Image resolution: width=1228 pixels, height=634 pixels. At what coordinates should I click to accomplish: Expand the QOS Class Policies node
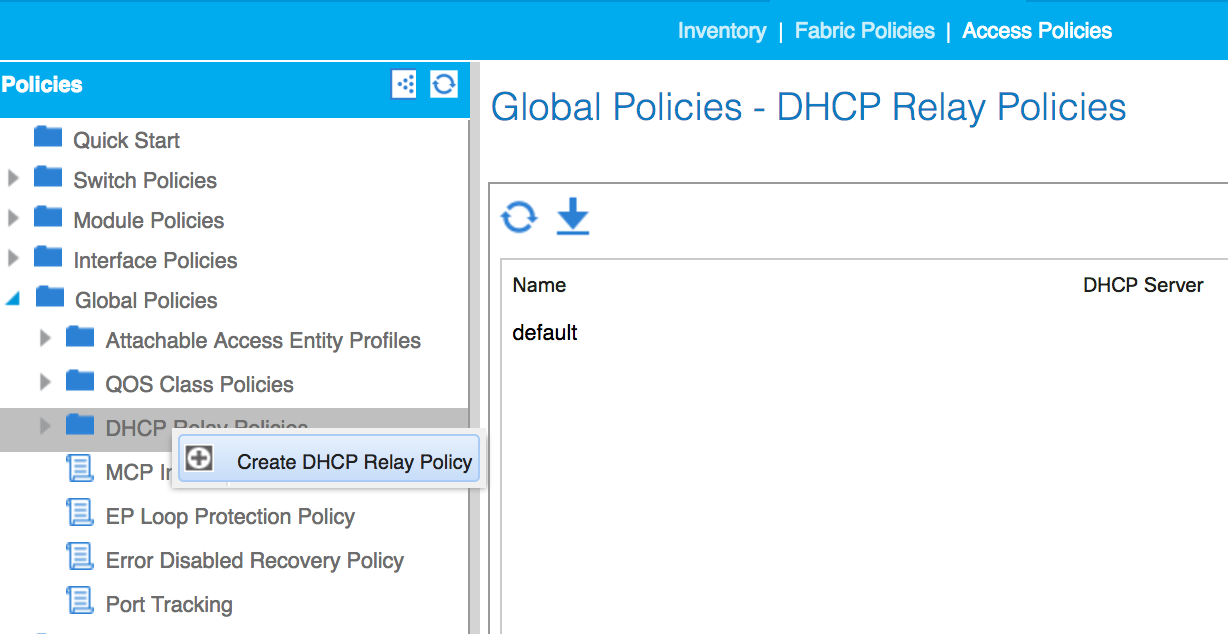pyautogui.click(x=45, y=383)
